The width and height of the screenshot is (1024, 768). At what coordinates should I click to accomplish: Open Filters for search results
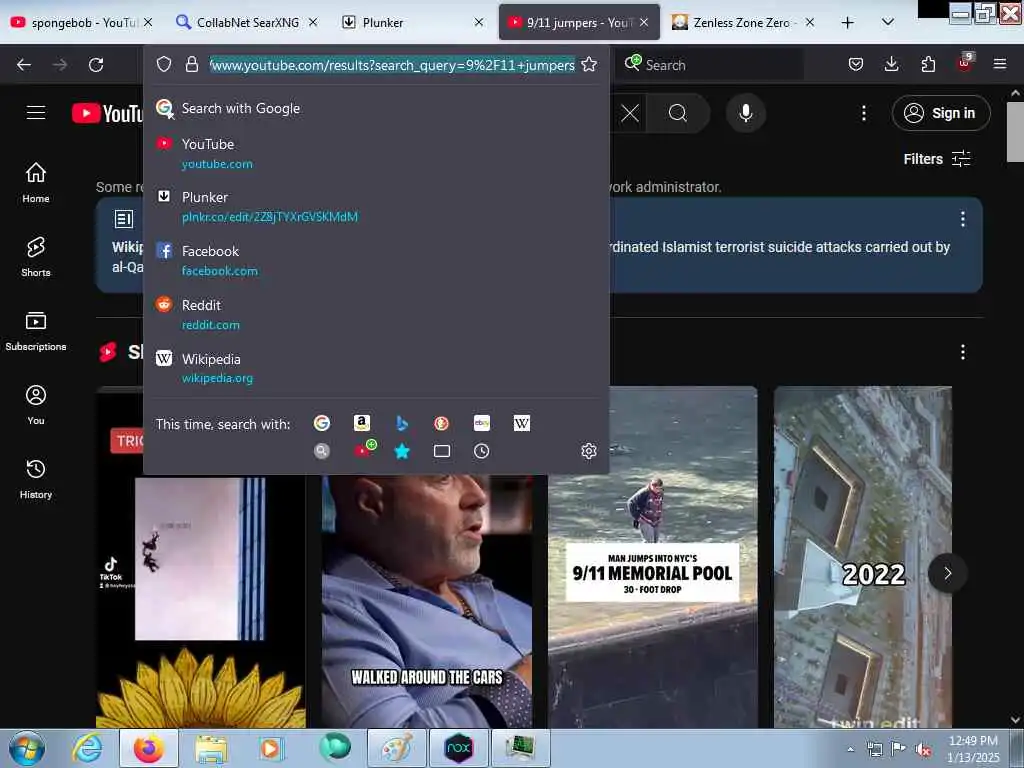(x=936, y=159)
